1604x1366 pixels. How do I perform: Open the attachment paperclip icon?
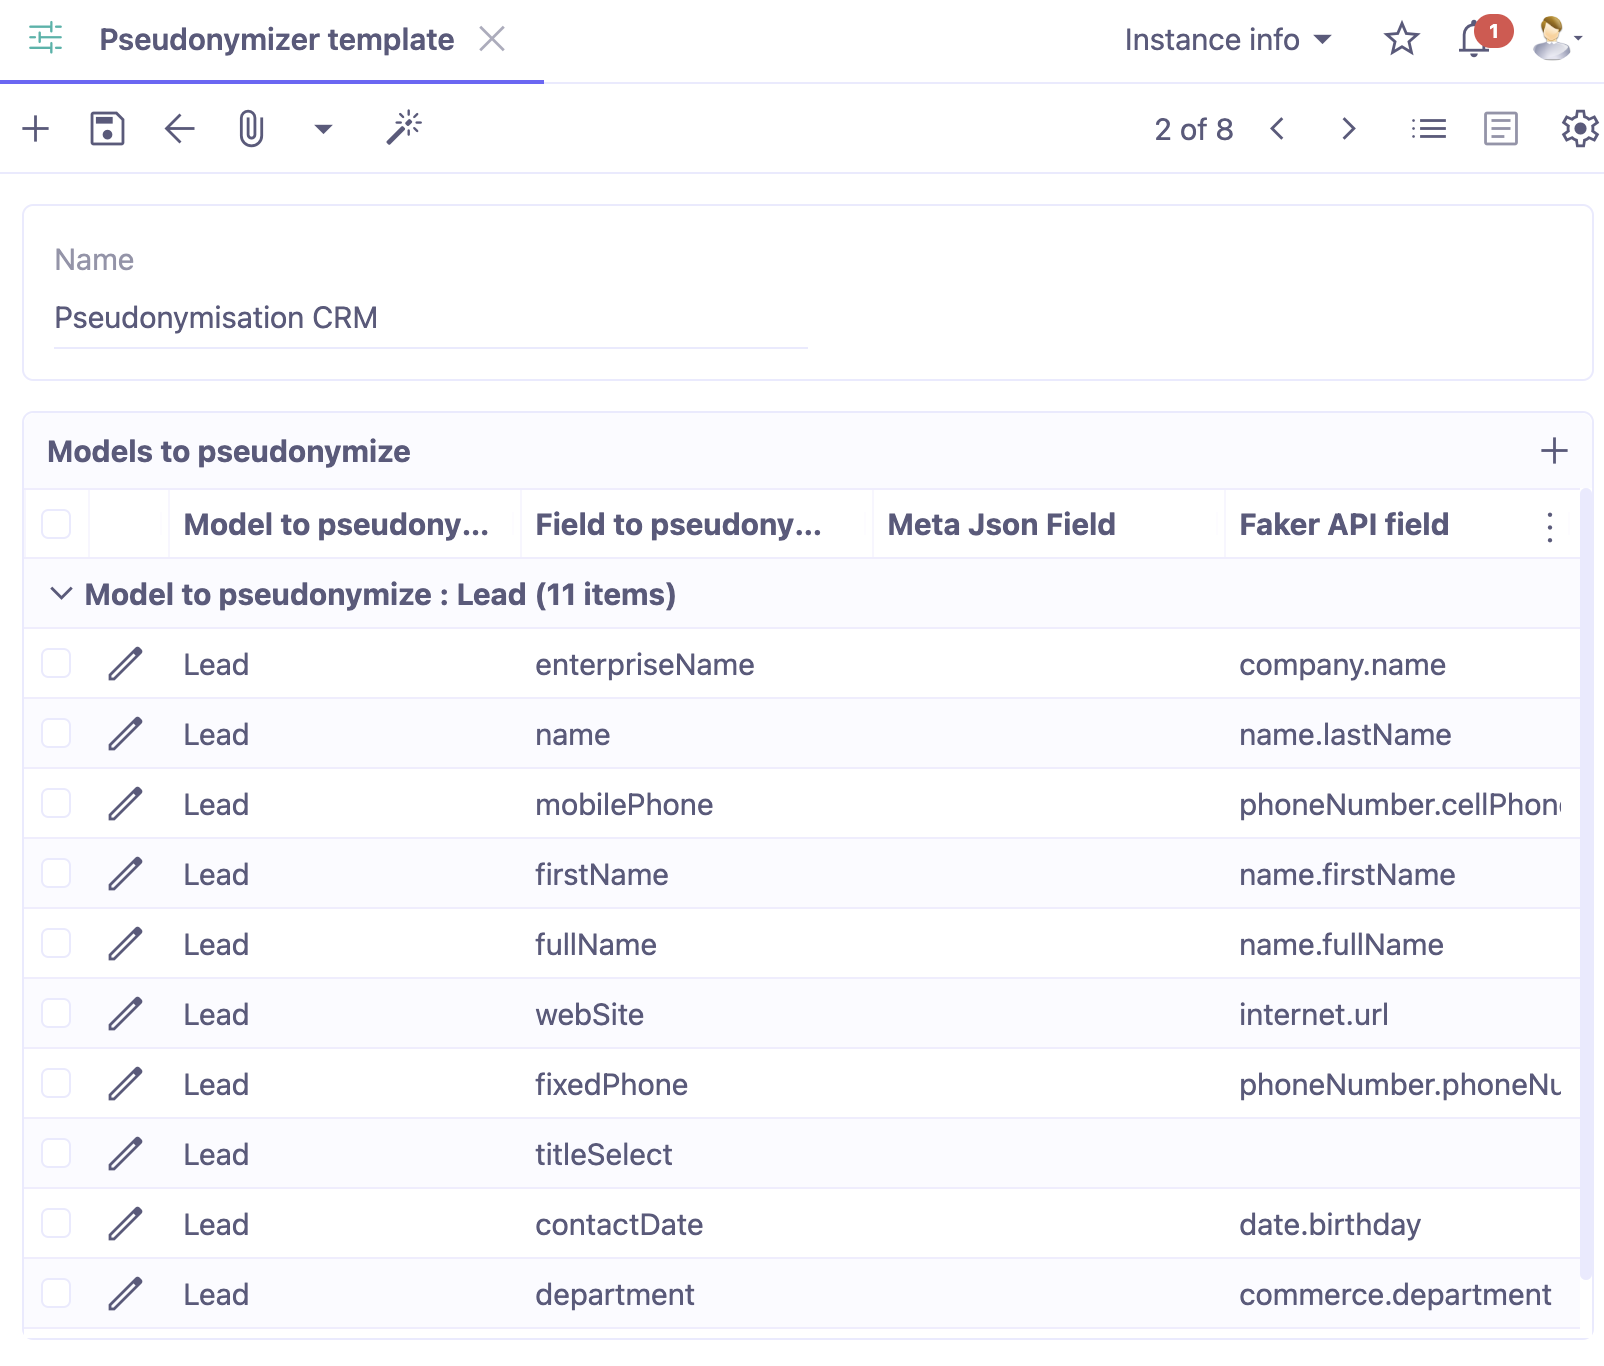250,128
